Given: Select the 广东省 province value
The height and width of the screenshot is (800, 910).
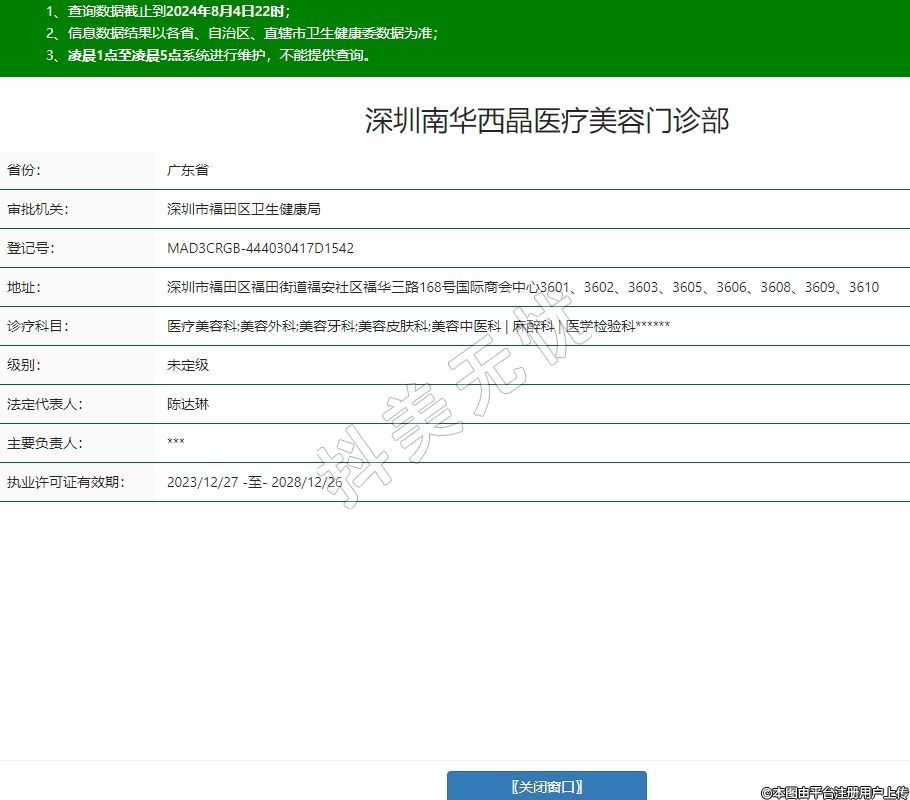Looking at the screenshot, I should [187, 170].
